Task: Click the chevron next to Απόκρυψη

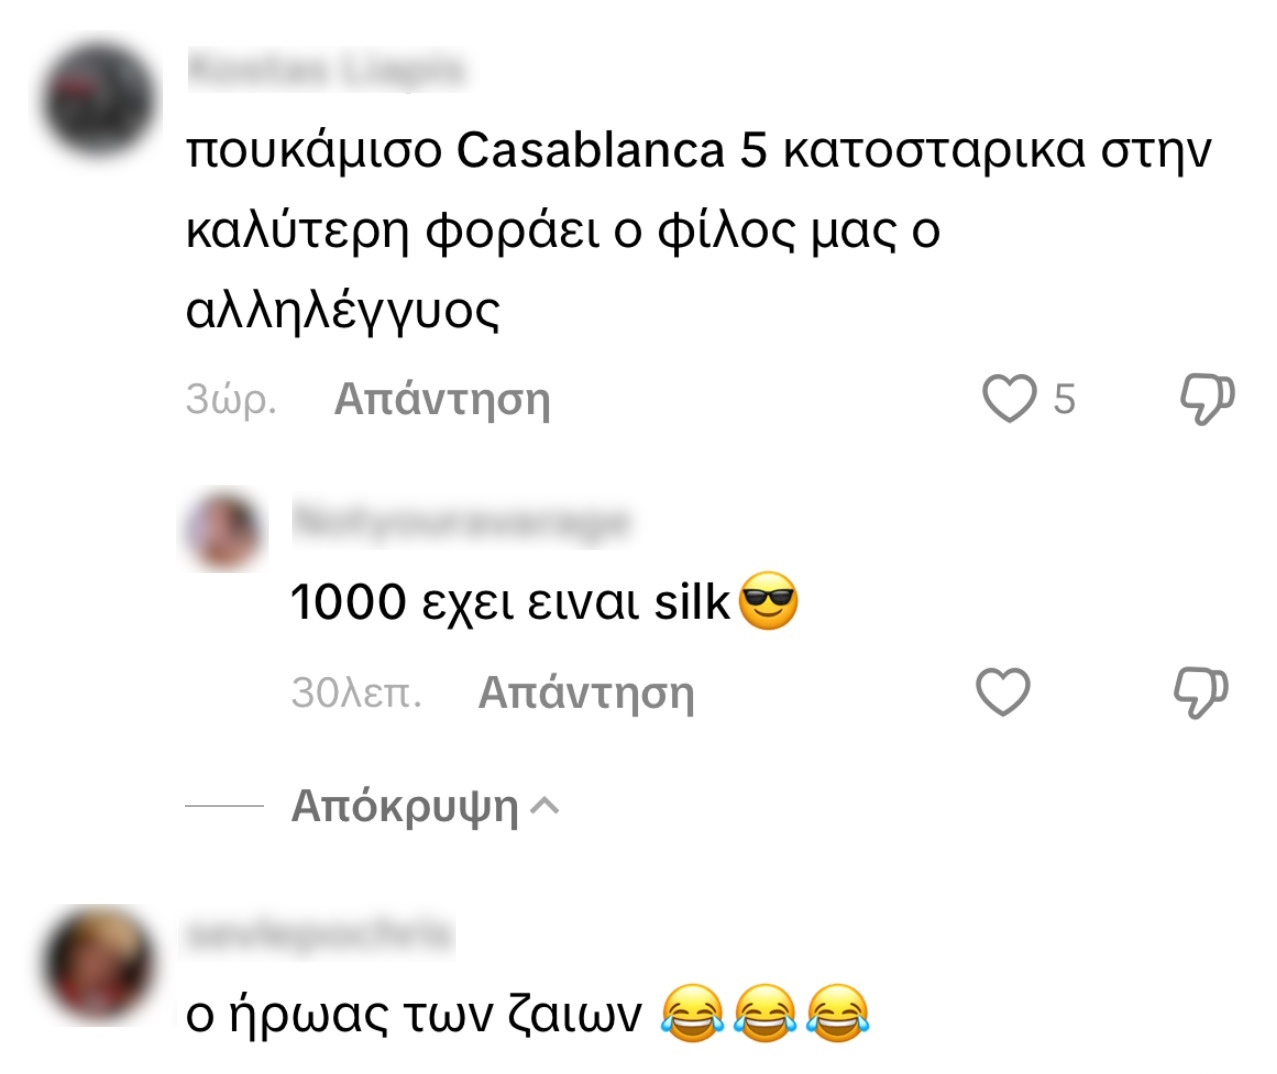Action: (544, 806)
